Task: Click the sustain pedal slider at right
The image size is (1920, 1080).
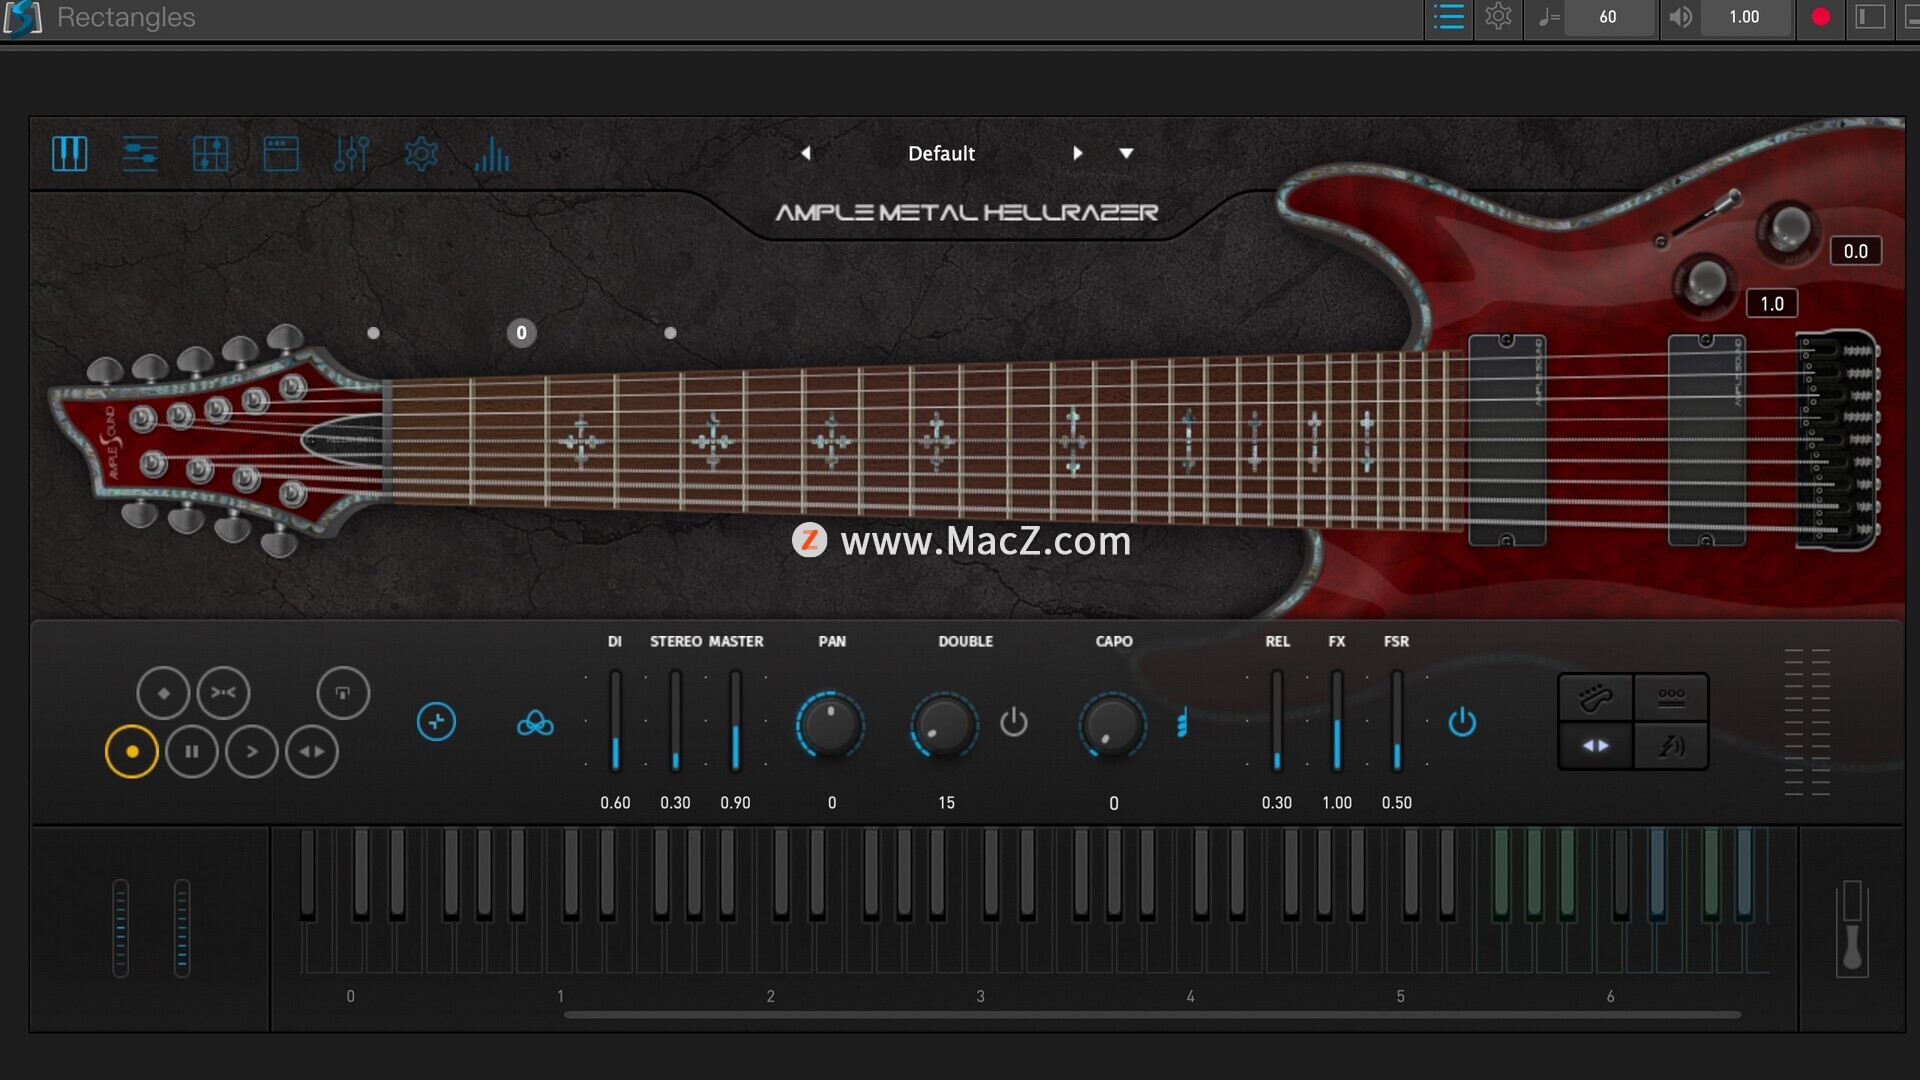Action: pyautogui.click(x=1852, y=929)
